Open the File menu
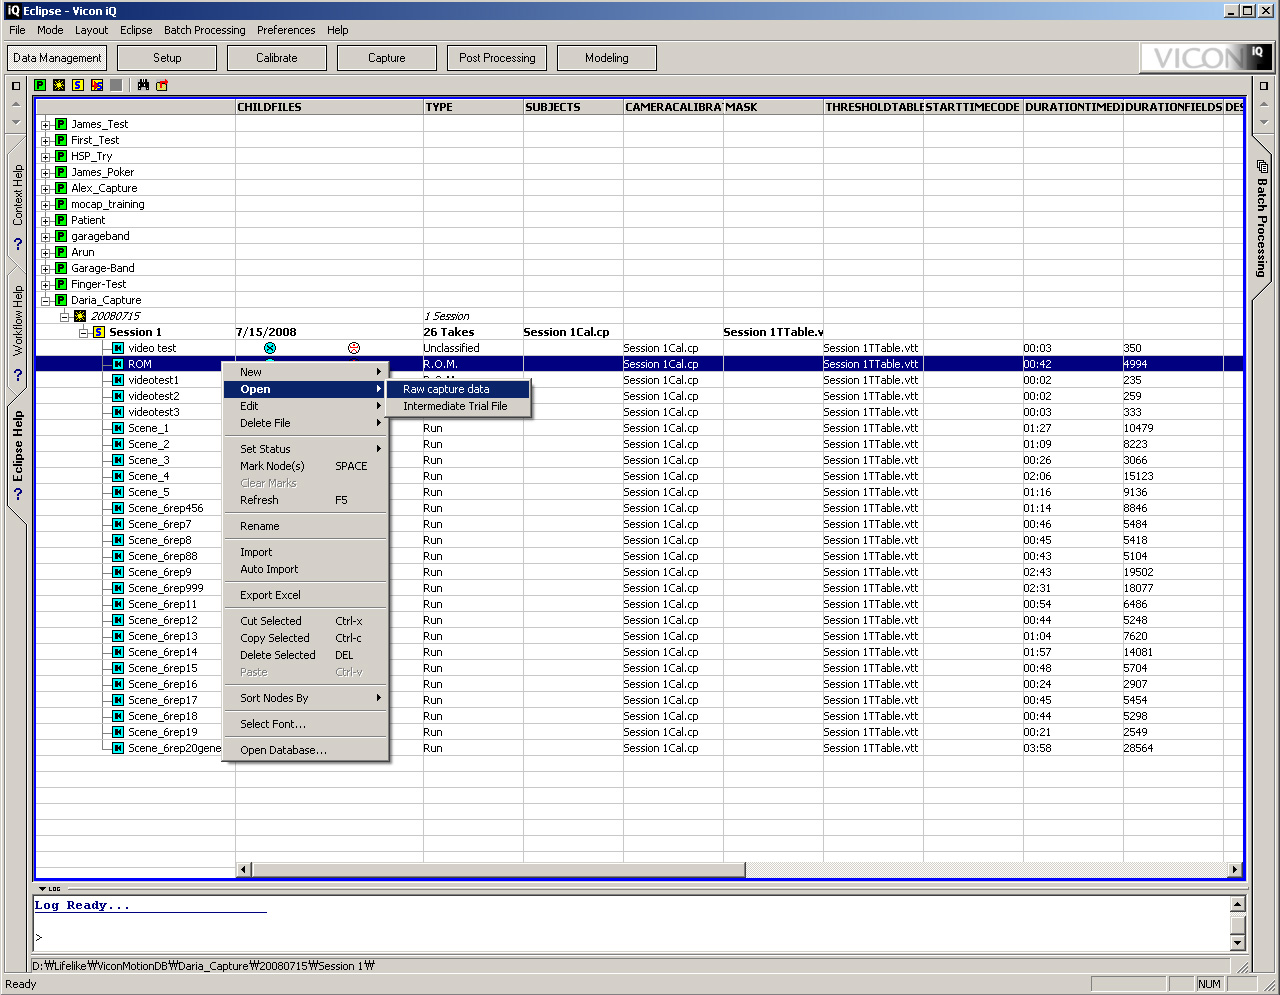Viewport: 1280px width, 995px height. coord(17,30)
